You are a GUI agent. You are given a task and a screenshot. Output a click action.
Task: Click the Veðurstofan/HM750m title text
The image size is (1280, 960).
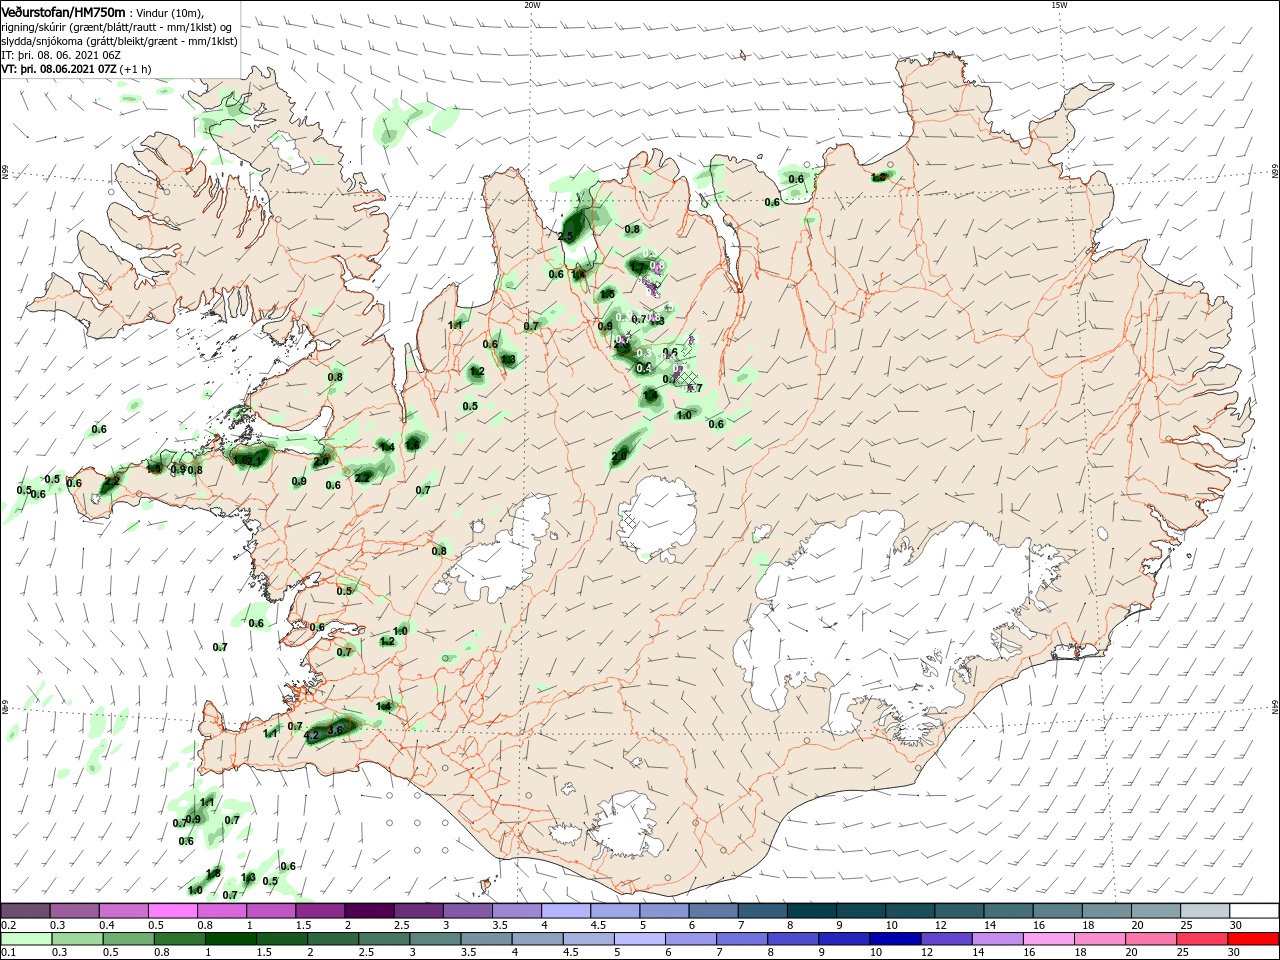[63, 12]
